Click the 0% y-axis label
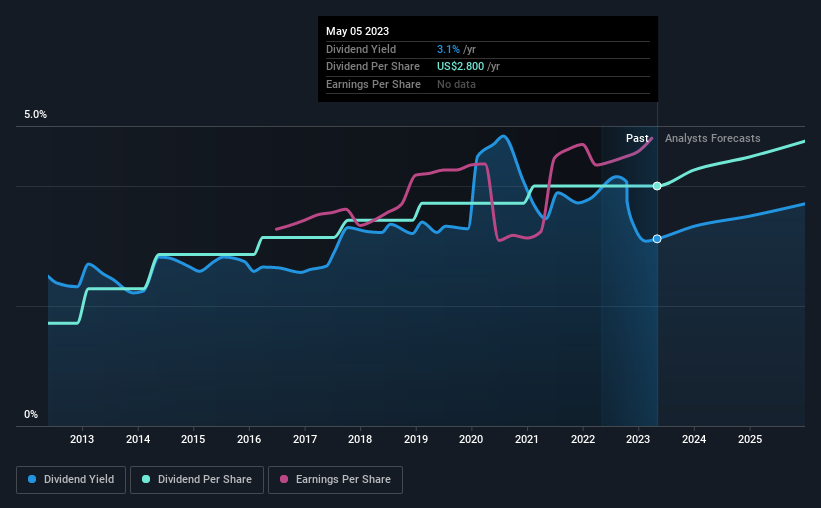 click(31, 414)
